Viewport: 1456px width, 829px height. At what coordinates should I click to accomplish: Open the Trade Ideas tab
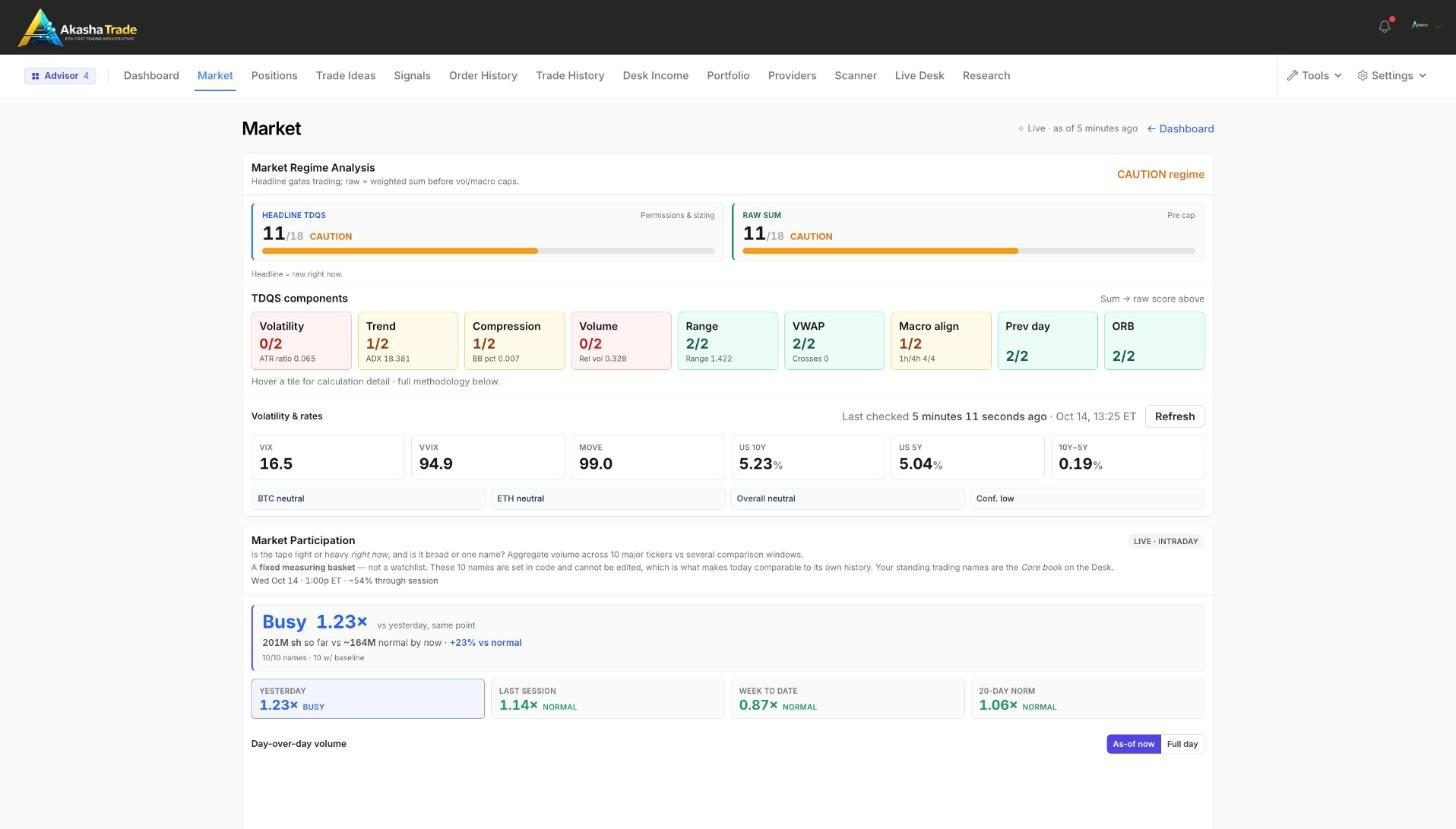pos(345,76)
